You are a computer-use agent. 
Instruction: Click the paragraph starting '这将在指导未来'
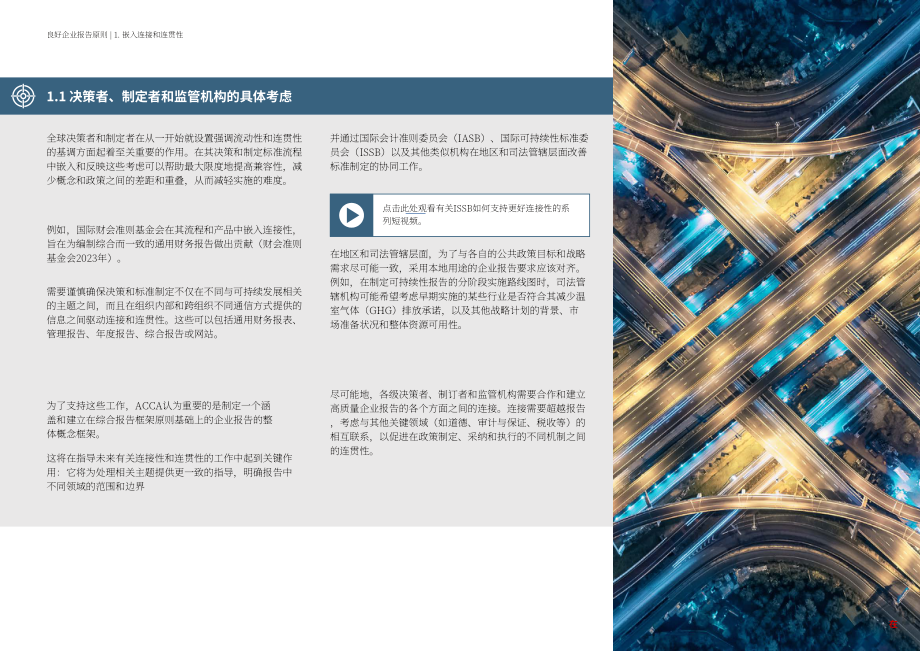(x=170, y=472)
